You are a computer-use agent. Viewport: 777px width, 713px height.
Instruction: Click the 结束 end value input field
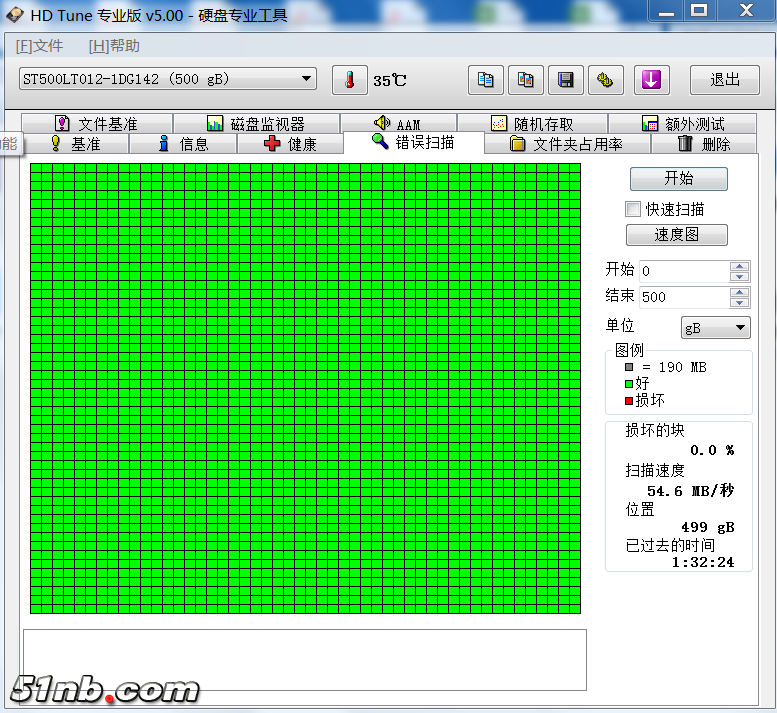point(682,297)
